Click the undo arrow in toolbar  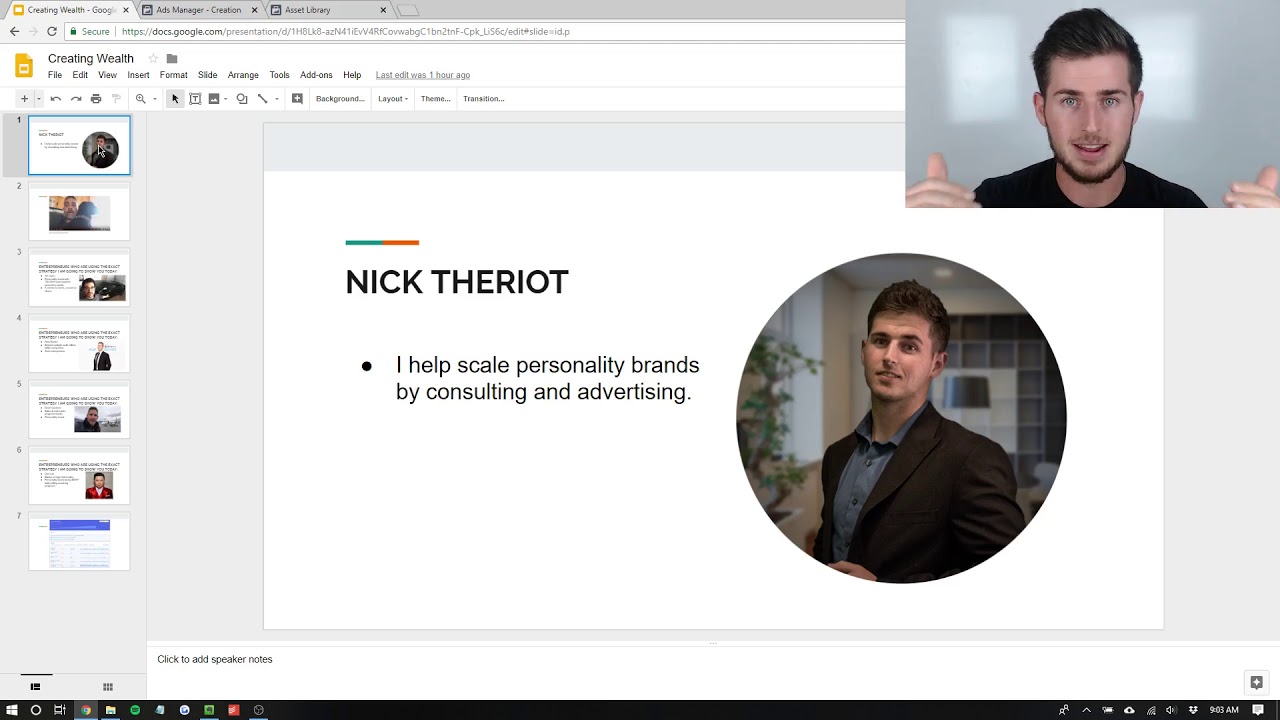click(56, 99)
